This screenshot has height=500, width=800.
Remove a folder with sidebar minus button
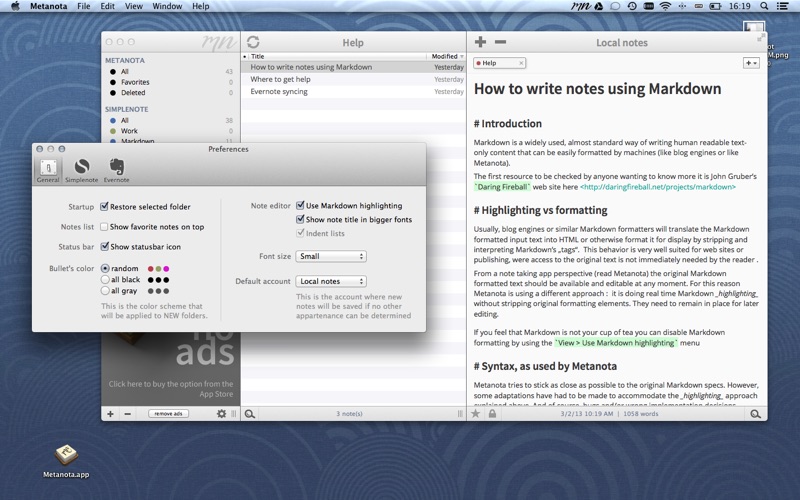coord(128,414)
